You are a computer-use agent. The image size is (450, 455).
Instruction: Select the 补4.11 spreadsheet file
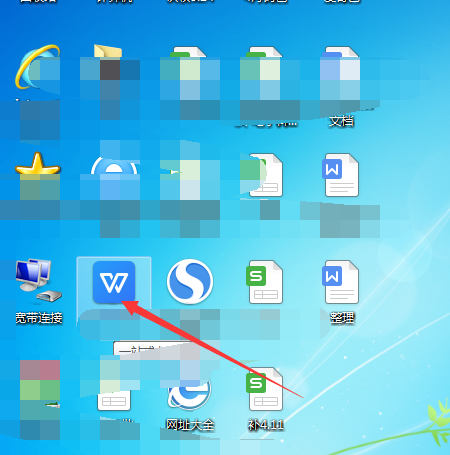click(x=266, y=389)
